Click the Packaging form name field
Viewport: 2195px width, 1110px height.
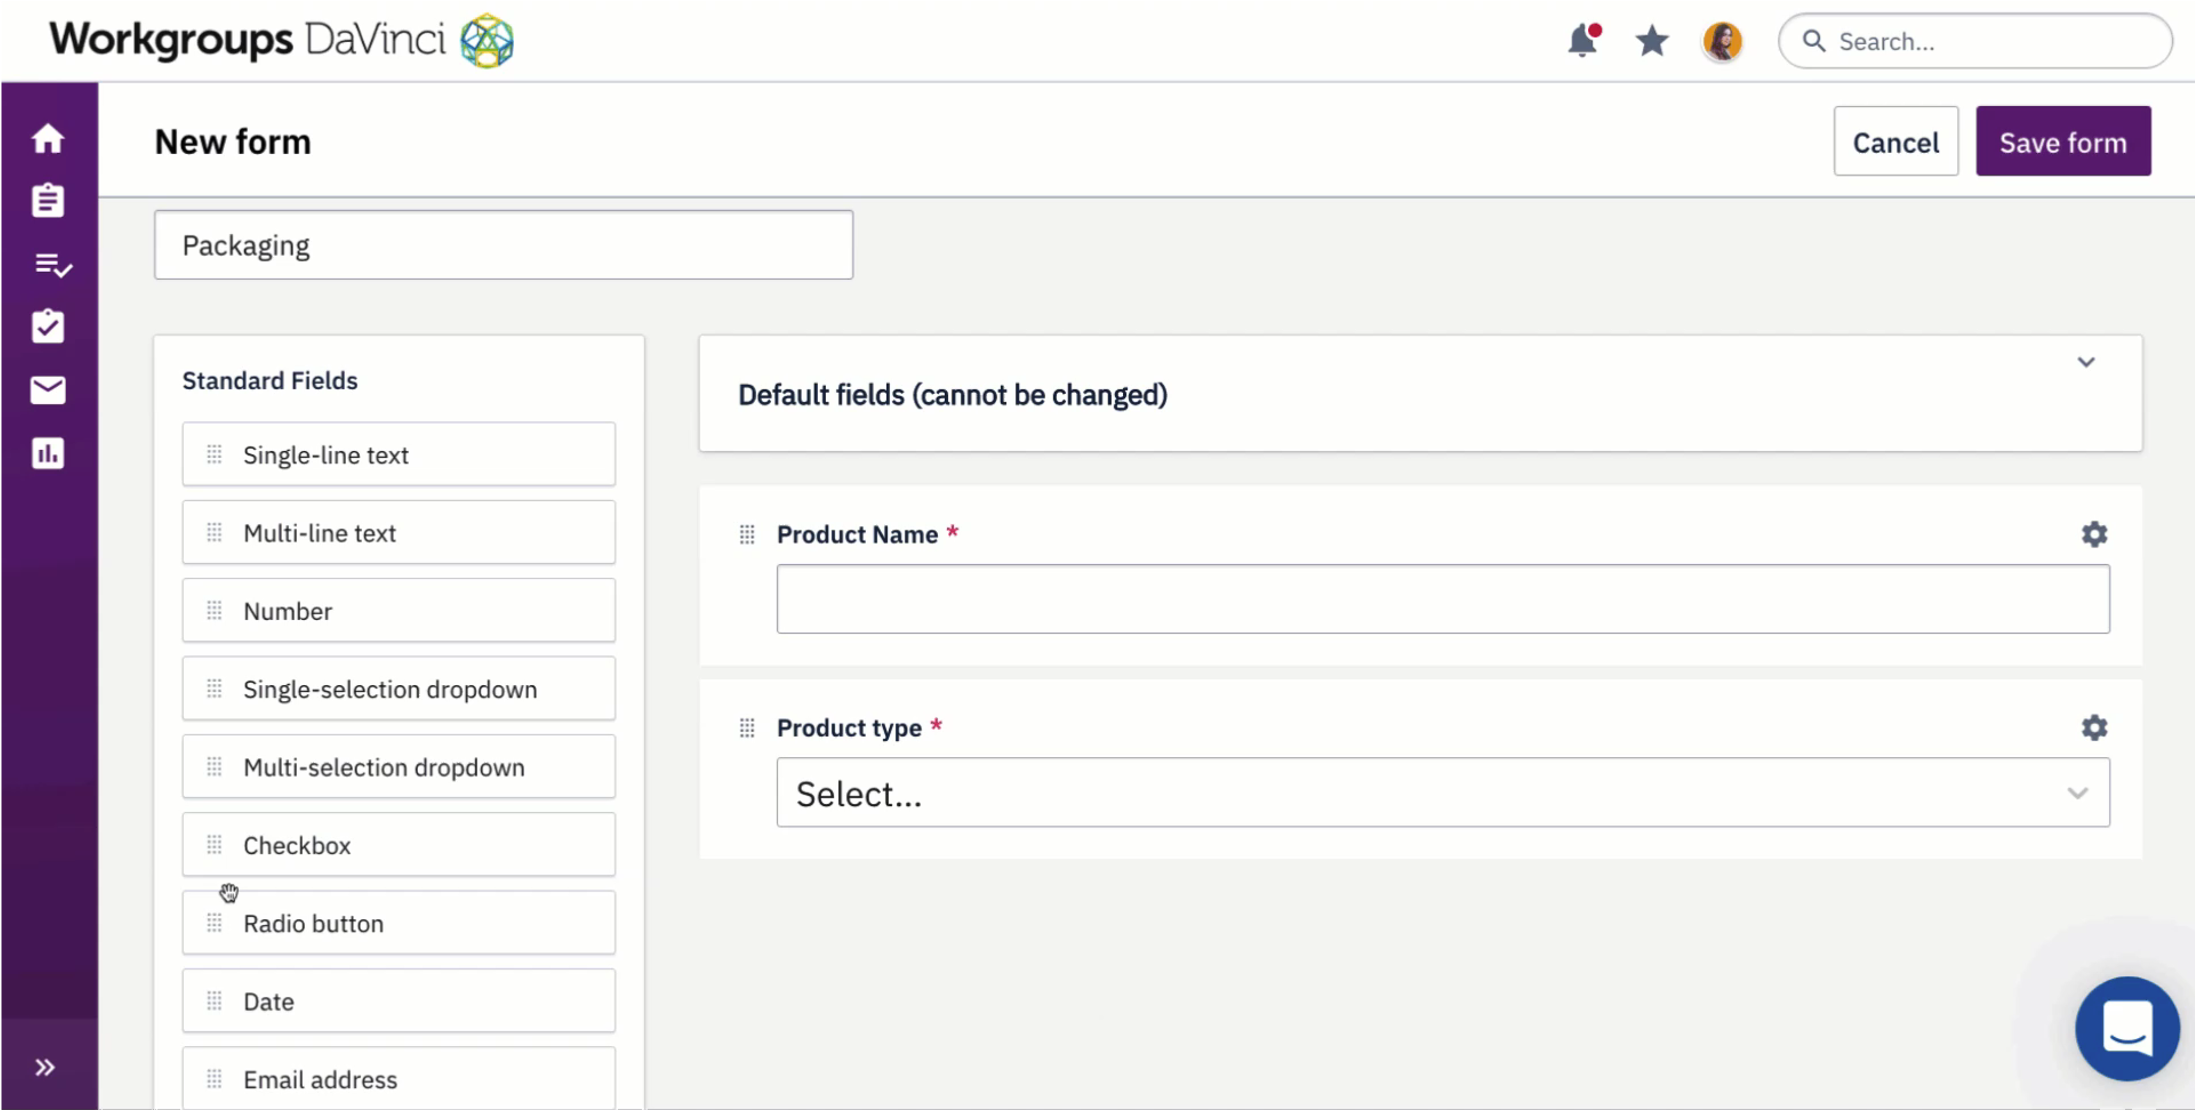click(503, 245)
